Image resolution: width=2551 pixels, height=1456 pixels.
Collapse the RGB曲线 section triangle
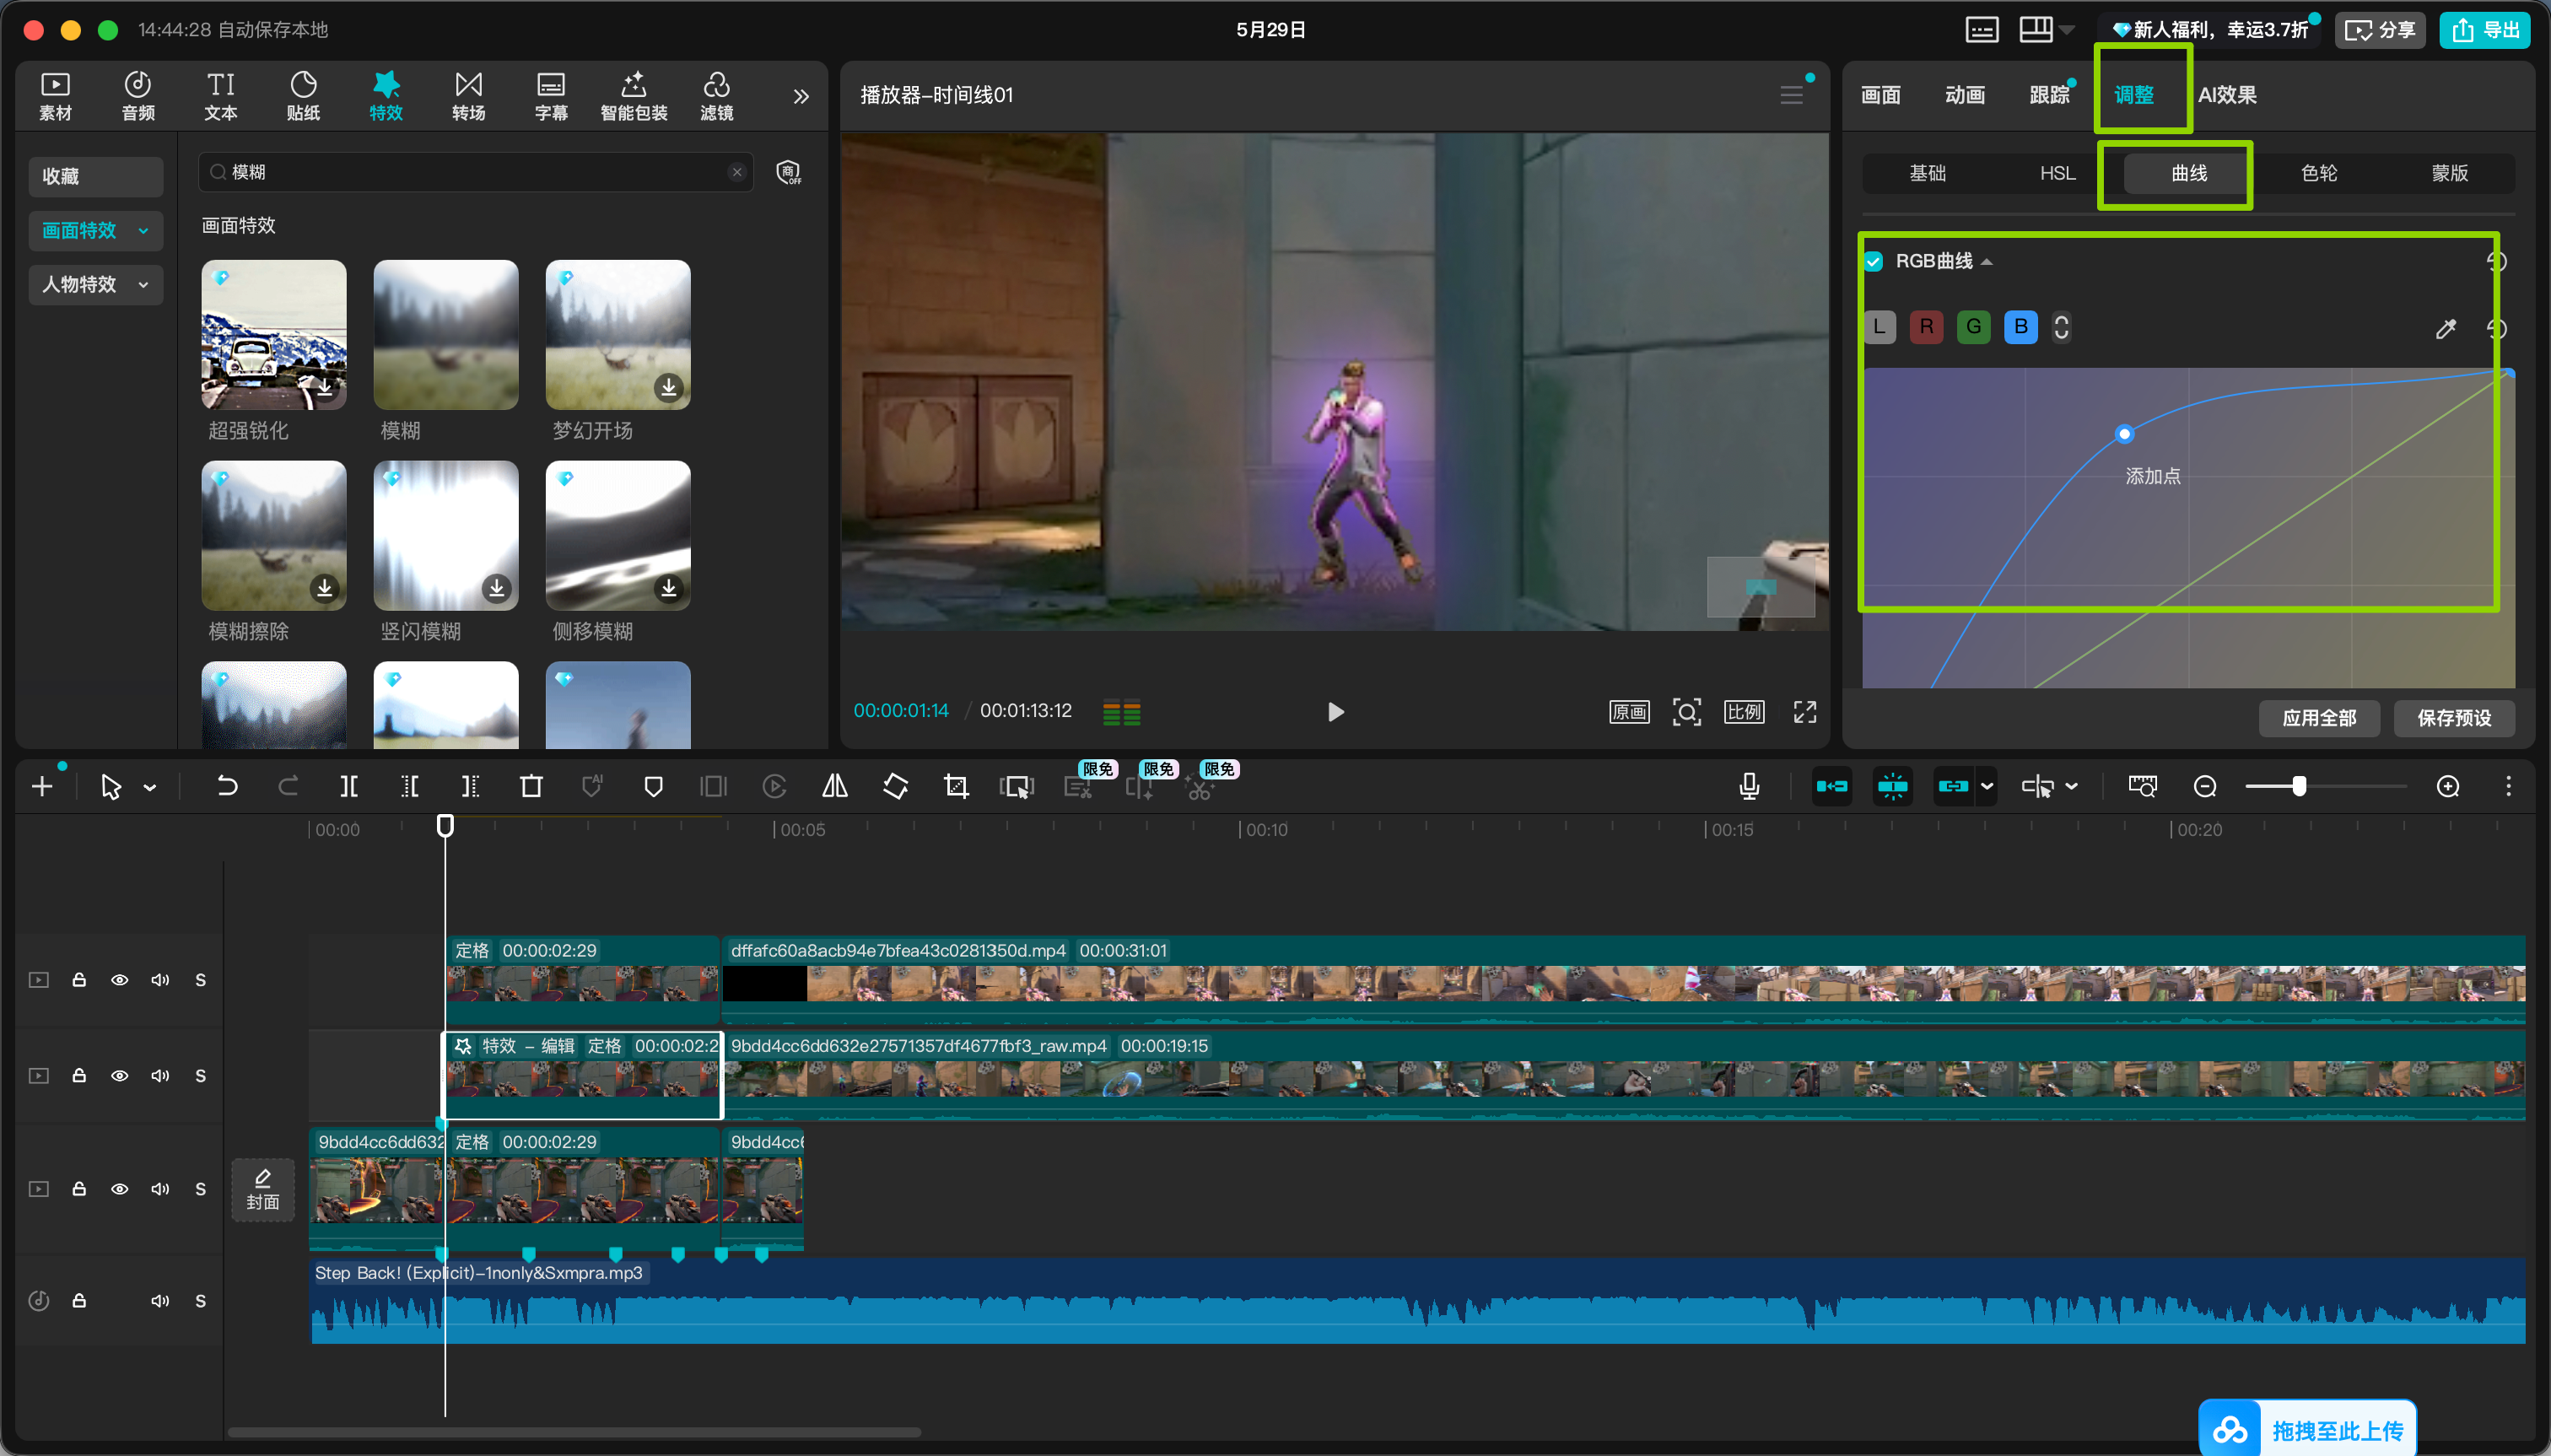[x=1987, y=262]
